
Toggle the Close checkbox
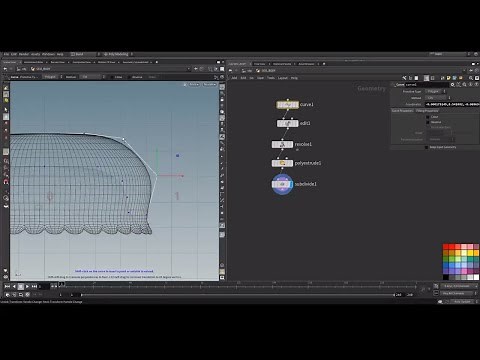click(x=428, y=117)
